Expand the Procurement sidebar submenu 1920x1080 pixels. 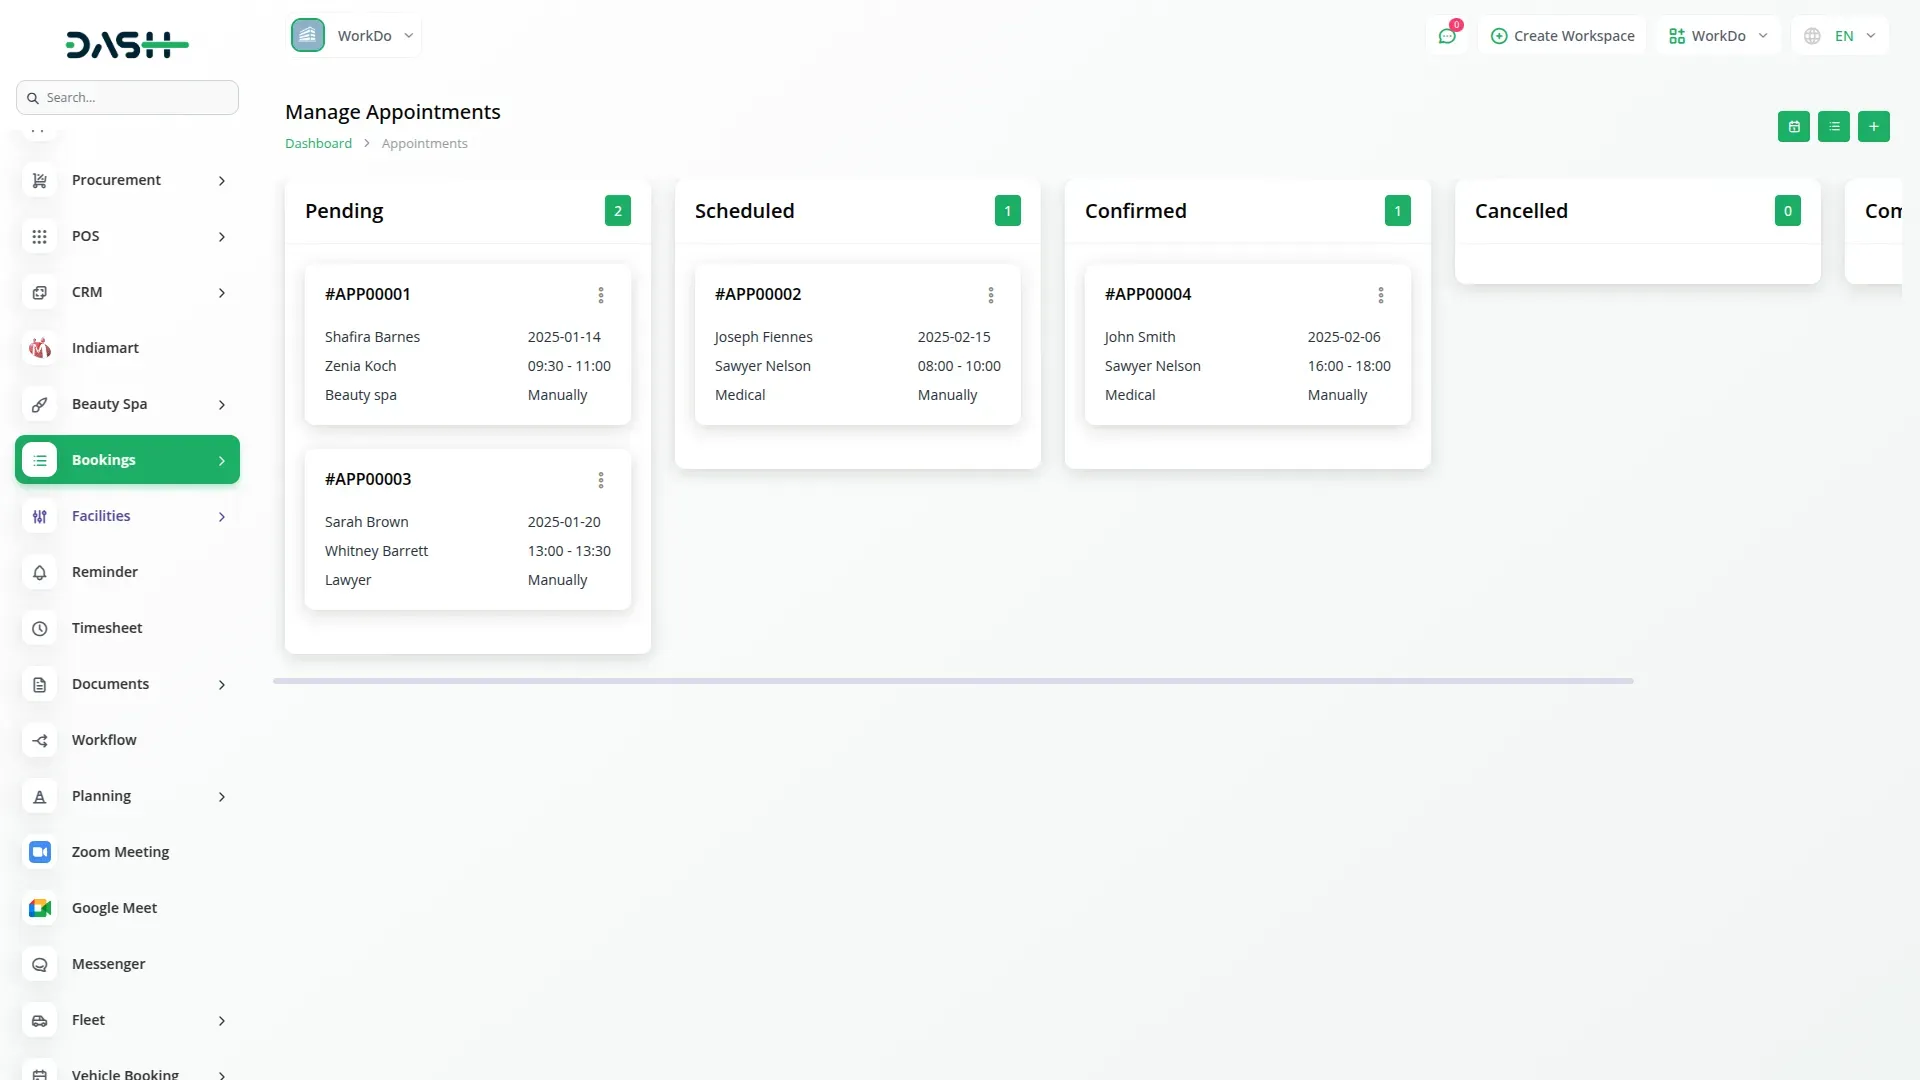click(x=221, y=181)
